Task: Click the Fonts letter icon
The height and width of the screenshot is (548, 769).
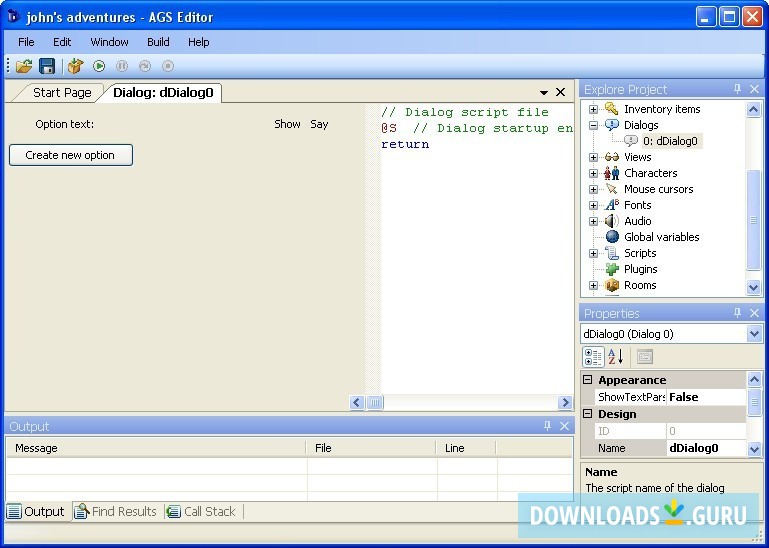Action: tap(612, 205)
